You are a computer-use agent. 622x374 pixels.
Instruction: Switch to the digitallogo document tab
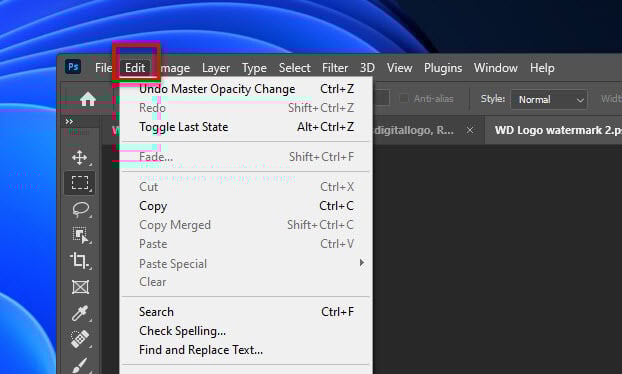pos(414,130)
